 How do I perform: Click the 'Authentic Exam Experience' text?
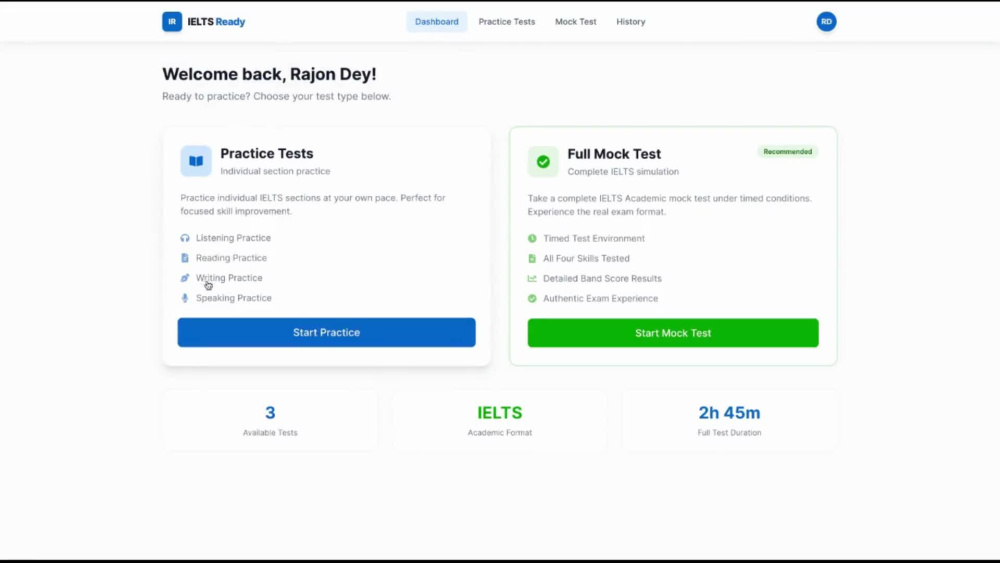(x=600, y=298)
